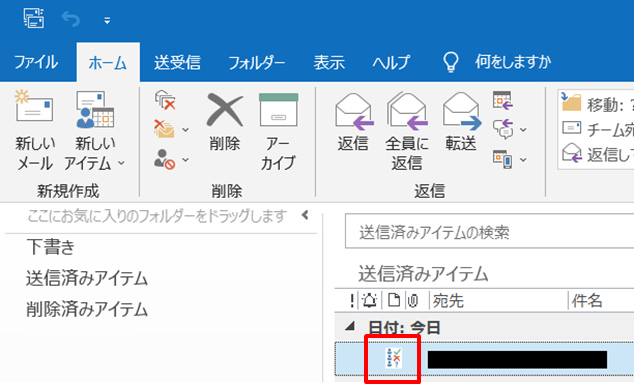The width and height of the screenshot is (634, 384).
Task: Sort by the reminder bell column
Action: pos(370,300)
